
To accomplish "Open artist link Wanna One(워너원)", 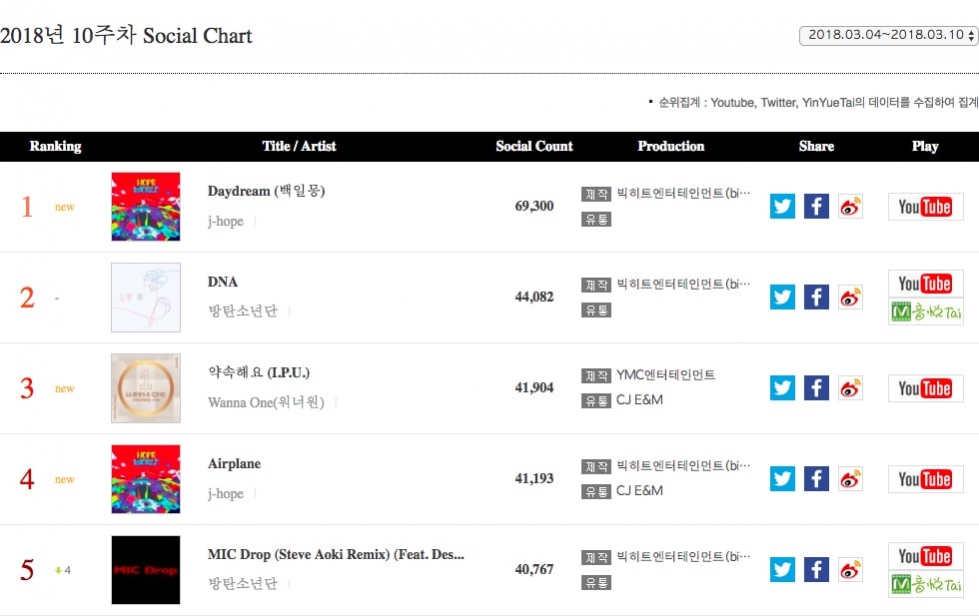I will click(266, 402).
